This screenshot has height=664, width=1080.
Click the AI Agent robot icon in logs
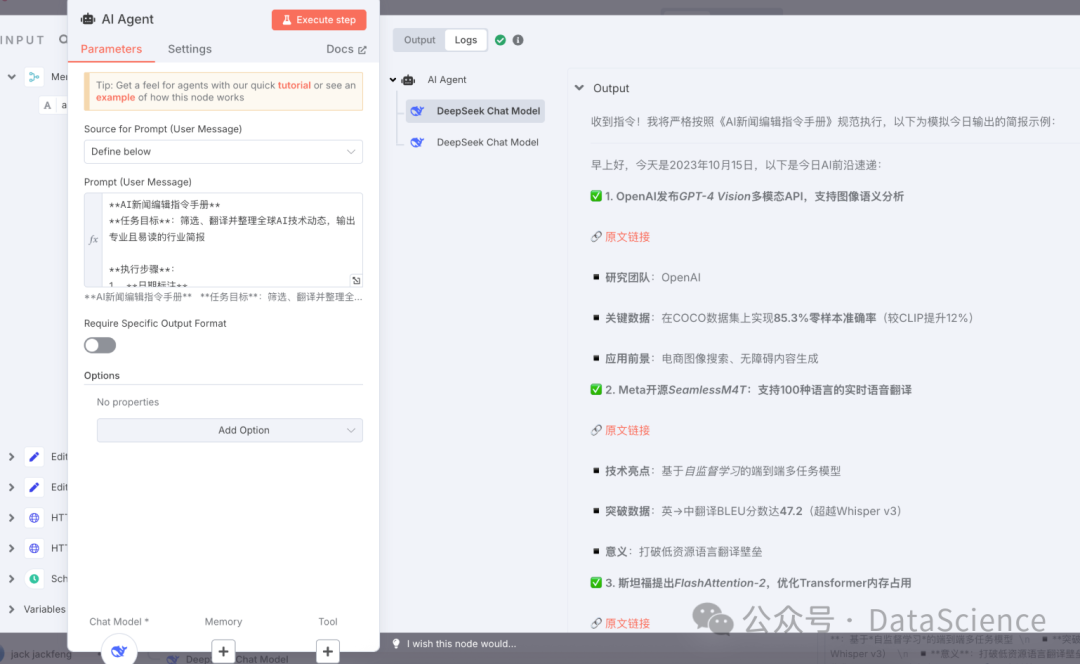(408, 80)
